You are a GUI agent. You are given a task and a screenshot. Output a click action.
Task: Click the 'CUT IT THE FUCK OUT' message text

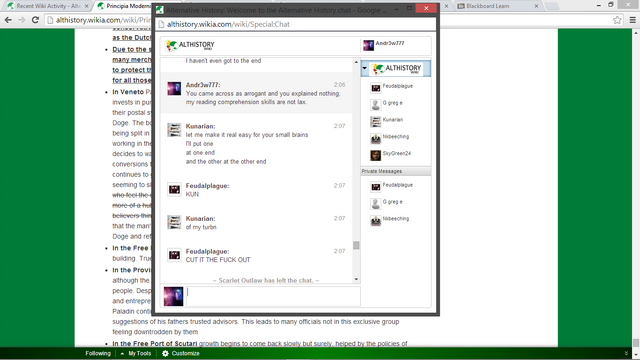[x=218, y=260]
